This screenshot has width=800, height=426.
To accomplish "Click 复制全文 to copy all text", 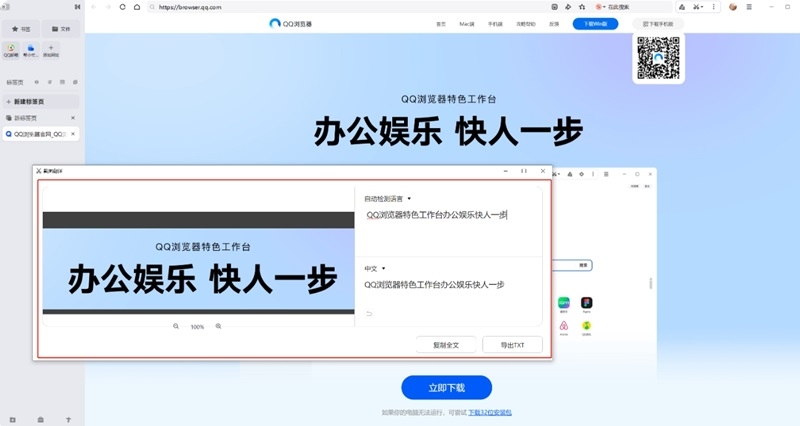I will pos(446,345).
